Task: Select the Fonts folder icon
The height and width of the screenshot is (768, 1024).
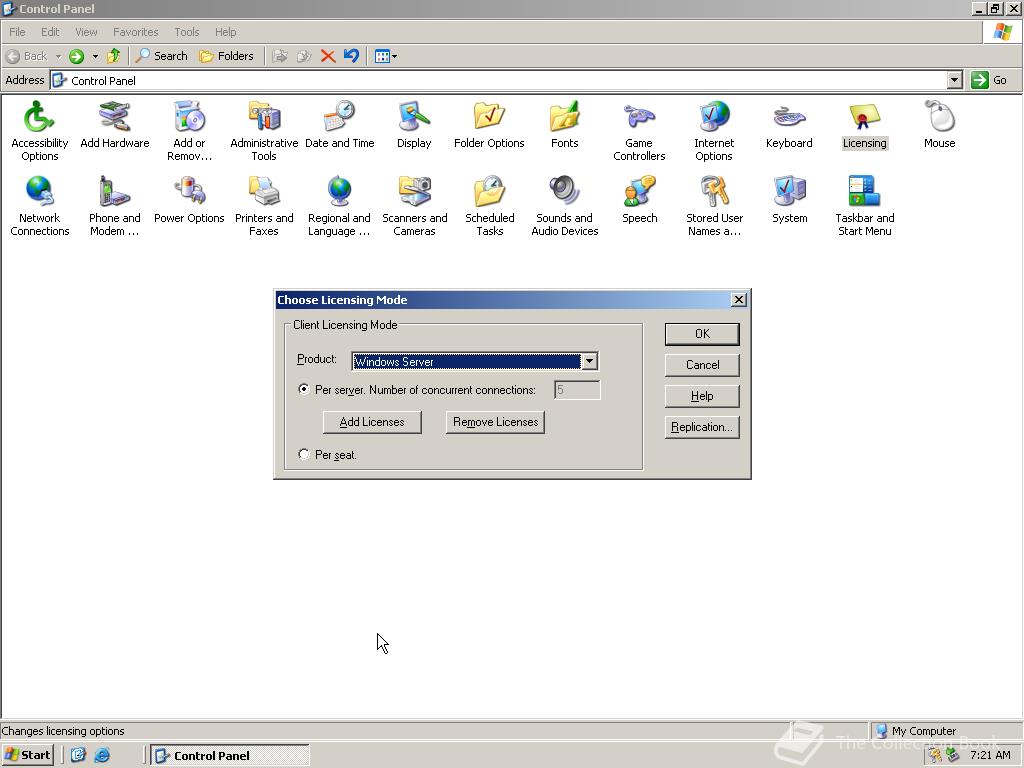Action: pyautogui.click(x=564, y=124)
